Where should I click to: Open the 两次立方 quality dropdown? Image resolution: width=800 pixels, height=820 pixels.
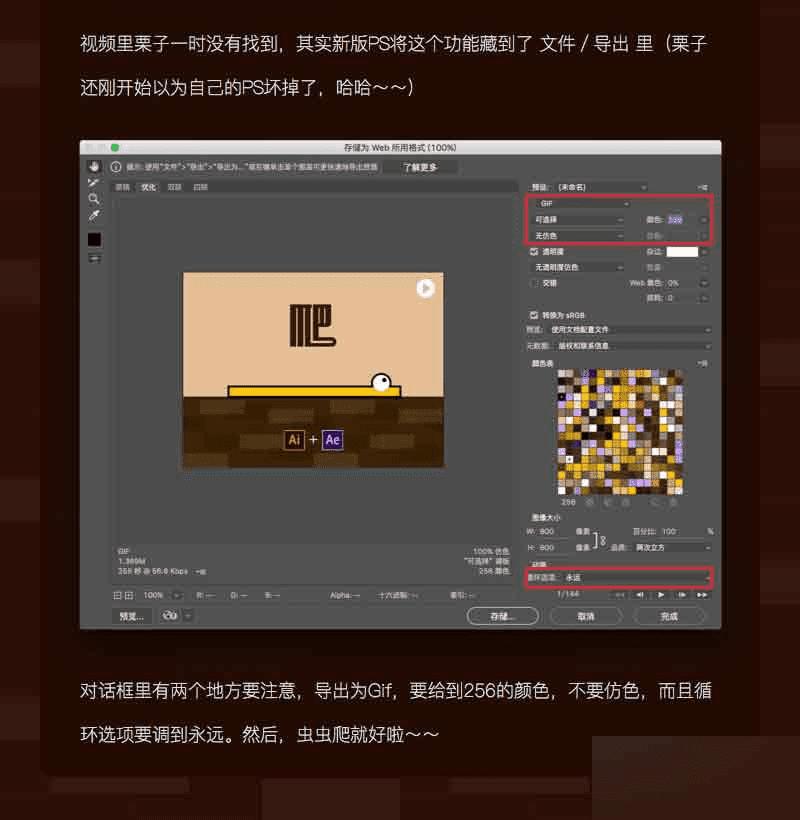(x=672, y=548)
